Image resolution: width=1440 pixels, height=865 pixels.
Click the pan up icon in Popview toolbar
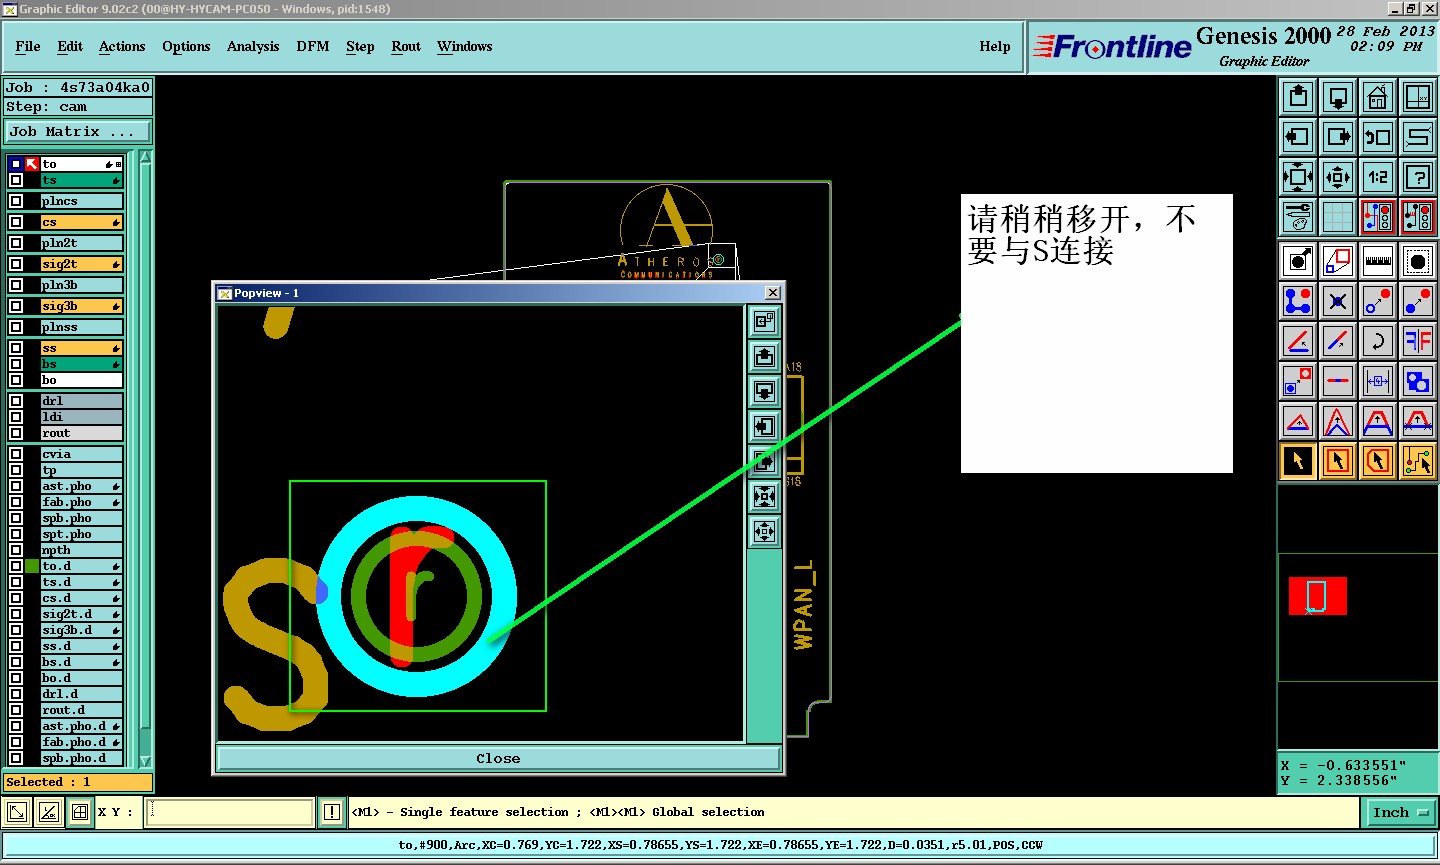tap(764, 356)
